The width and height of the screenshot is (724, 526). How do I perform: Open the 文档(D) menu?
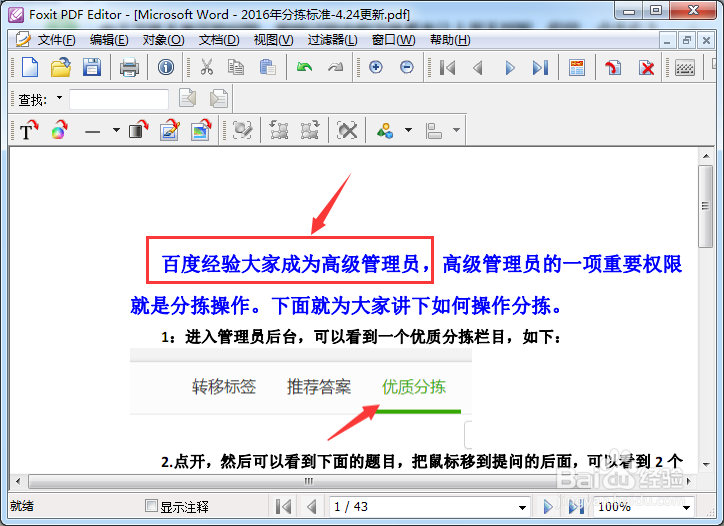click(x=219, y=40)
